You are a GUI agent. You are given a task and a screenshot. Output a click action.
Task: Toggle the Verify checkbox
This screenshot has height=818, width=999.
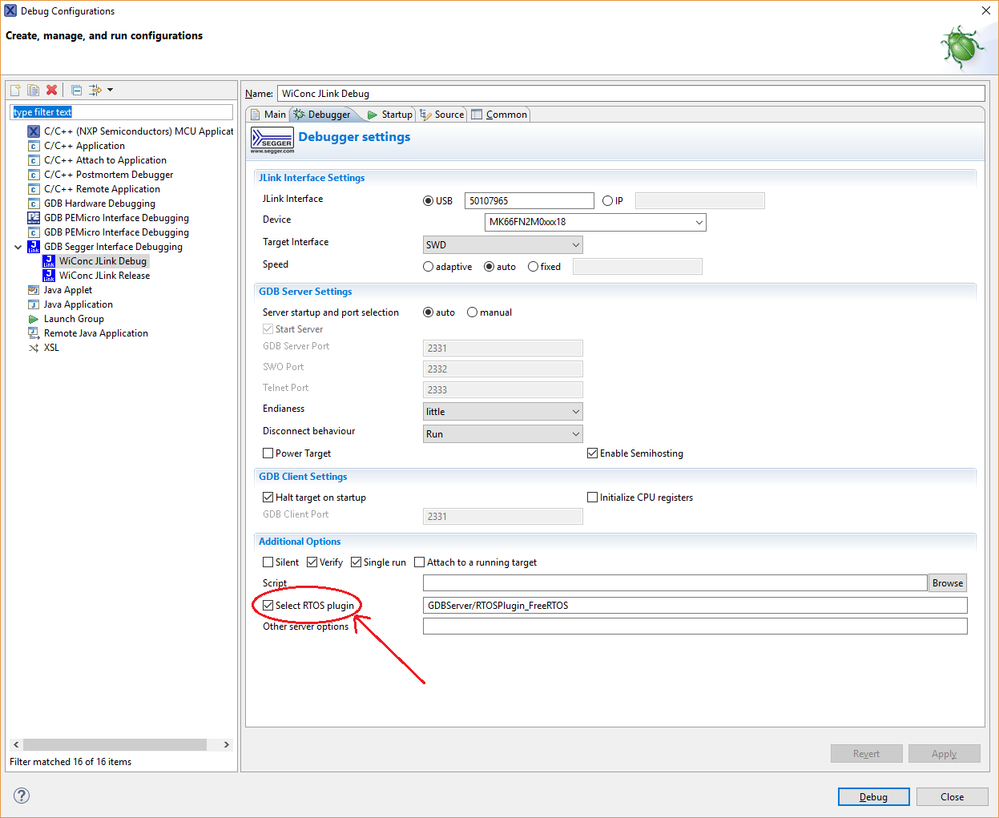click(x=312, y=563)
